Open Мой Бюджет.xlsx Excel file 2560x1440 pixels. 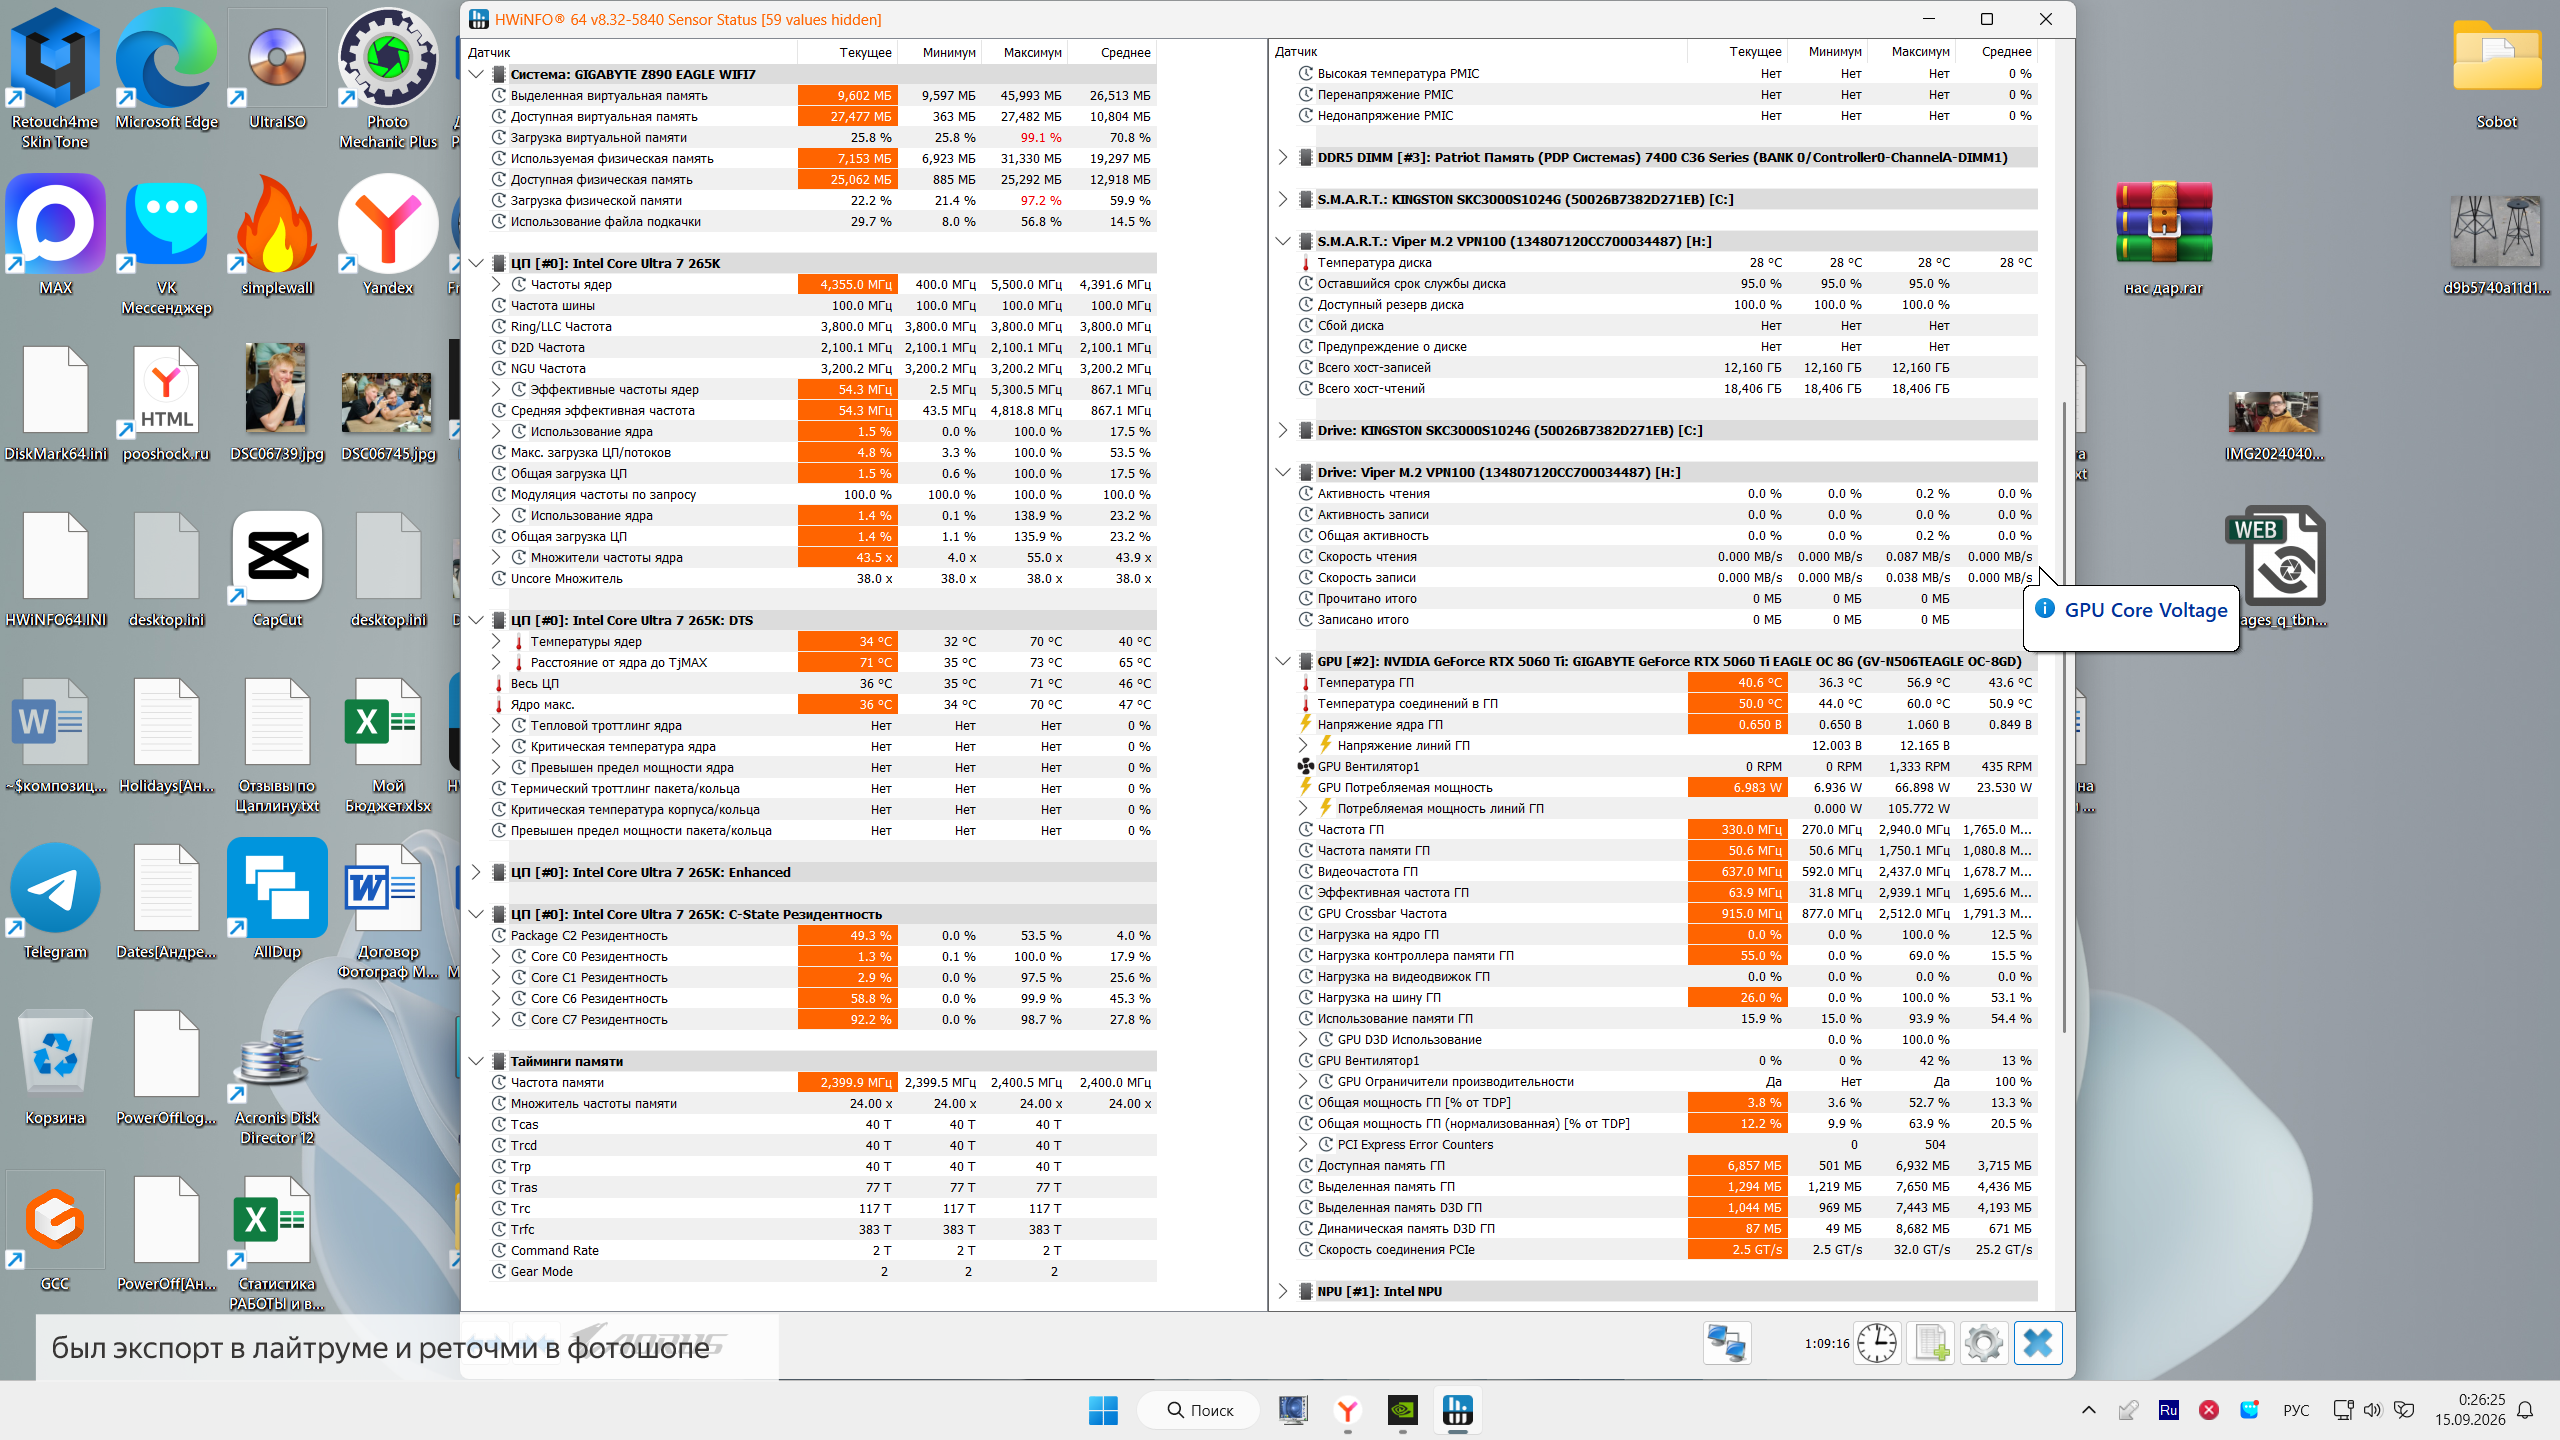tap(388, 746)
